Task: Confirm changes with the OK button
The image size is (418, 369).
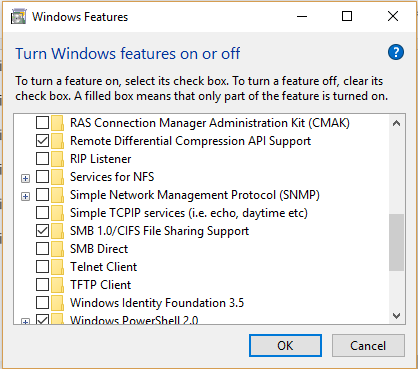Action: pyautogui.click(x=285, y=345)
